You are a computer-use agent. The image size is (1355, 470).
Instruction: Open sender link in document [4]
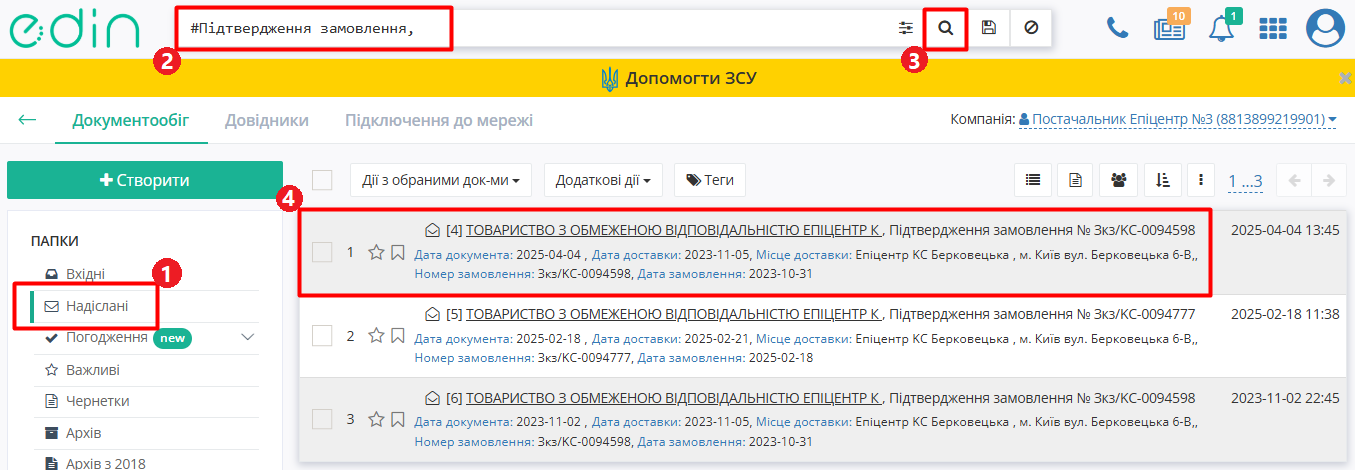tap(674, 230)
